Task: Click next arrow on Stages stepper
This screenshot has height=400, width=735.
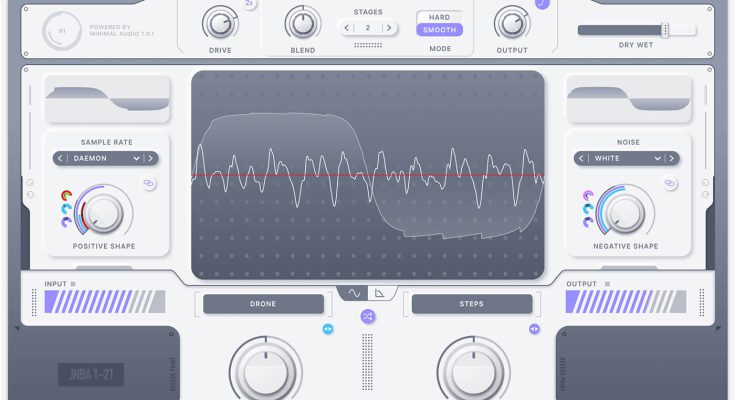Action: pos(389,27)
